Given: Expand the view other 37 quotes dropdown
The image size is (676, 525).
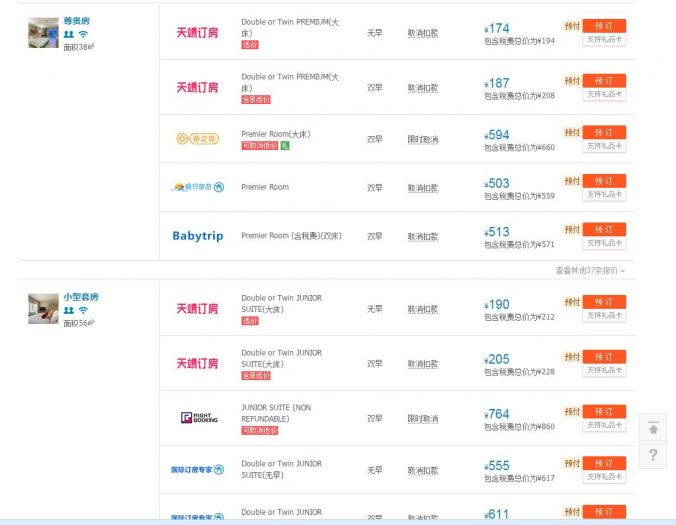Looking at the screenshot, I should click(590, 270).
